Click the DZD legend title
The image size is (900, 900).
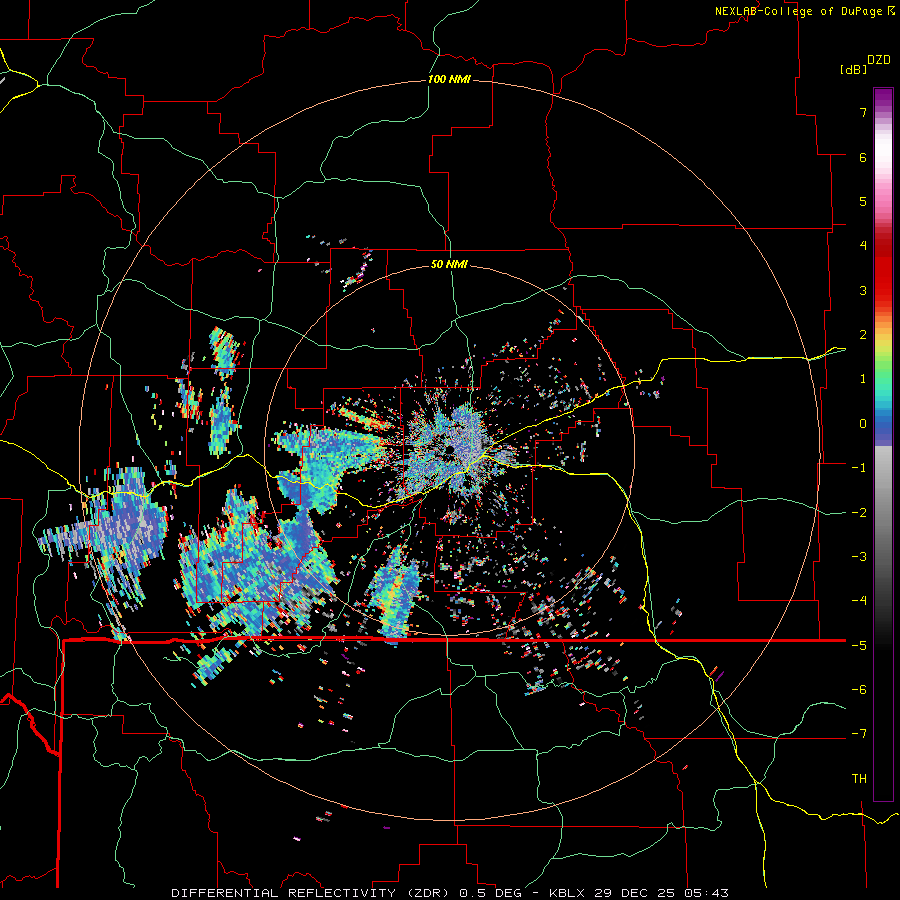(x=879, y=60)
